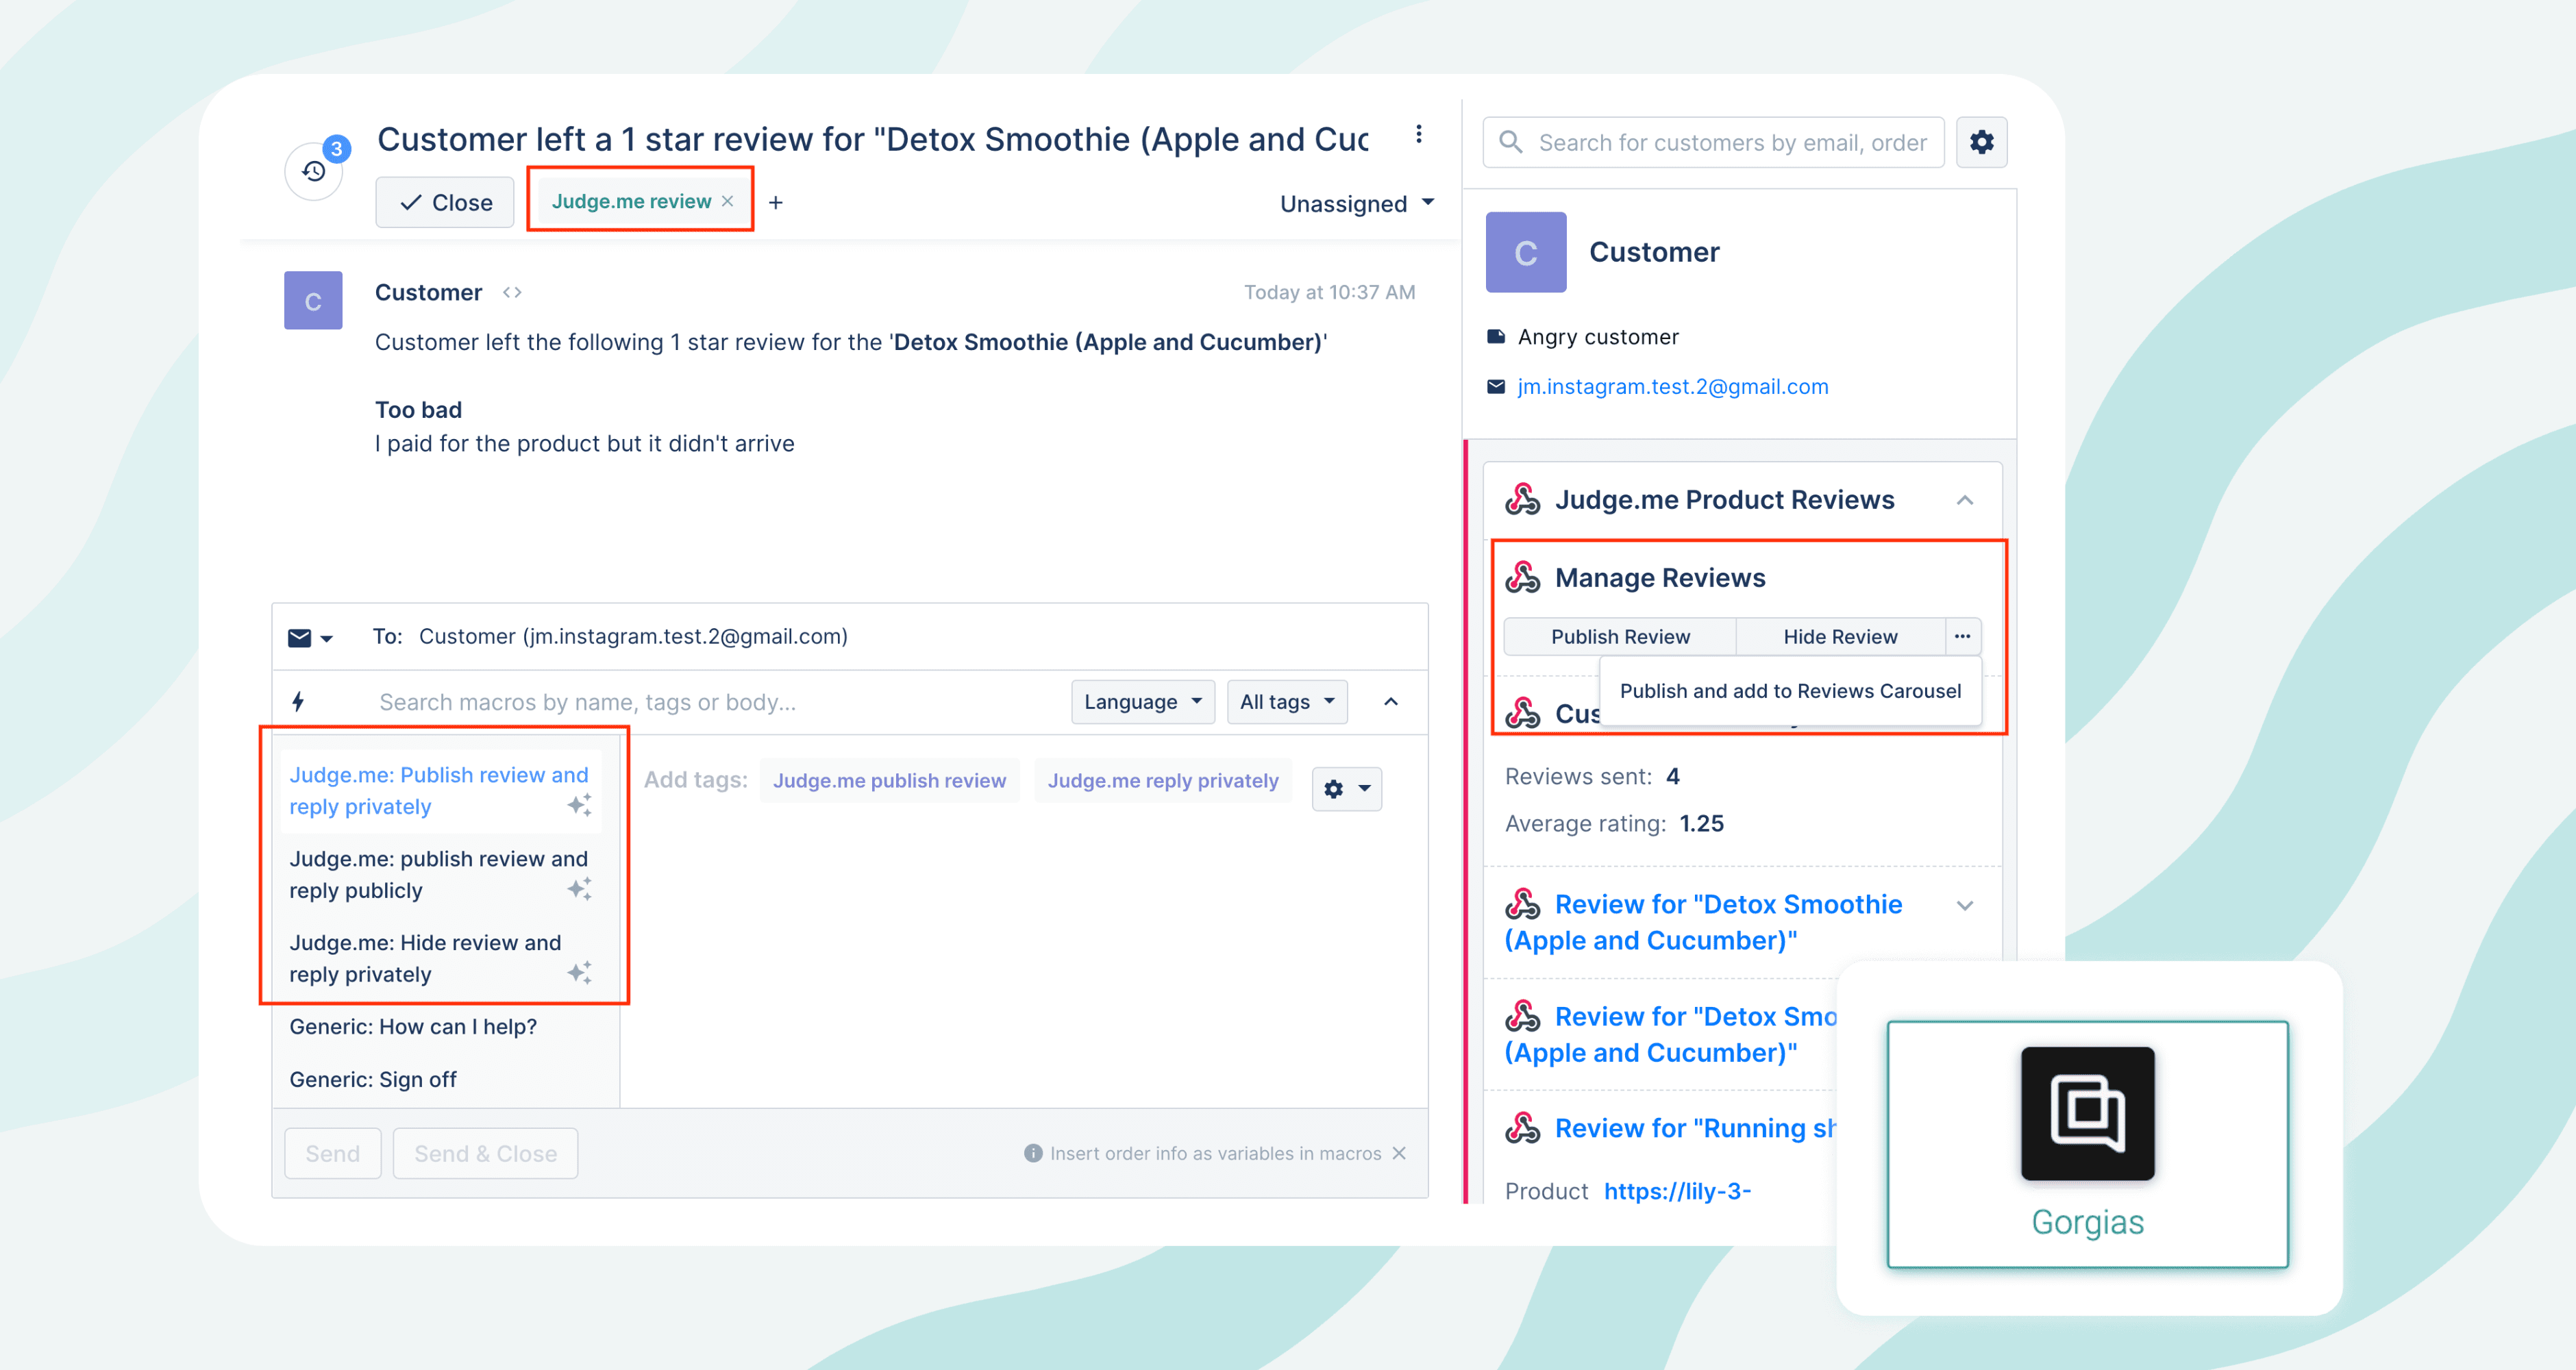Open the Language filter dropdown
2576x1370 pixels.
point(1142,702)
